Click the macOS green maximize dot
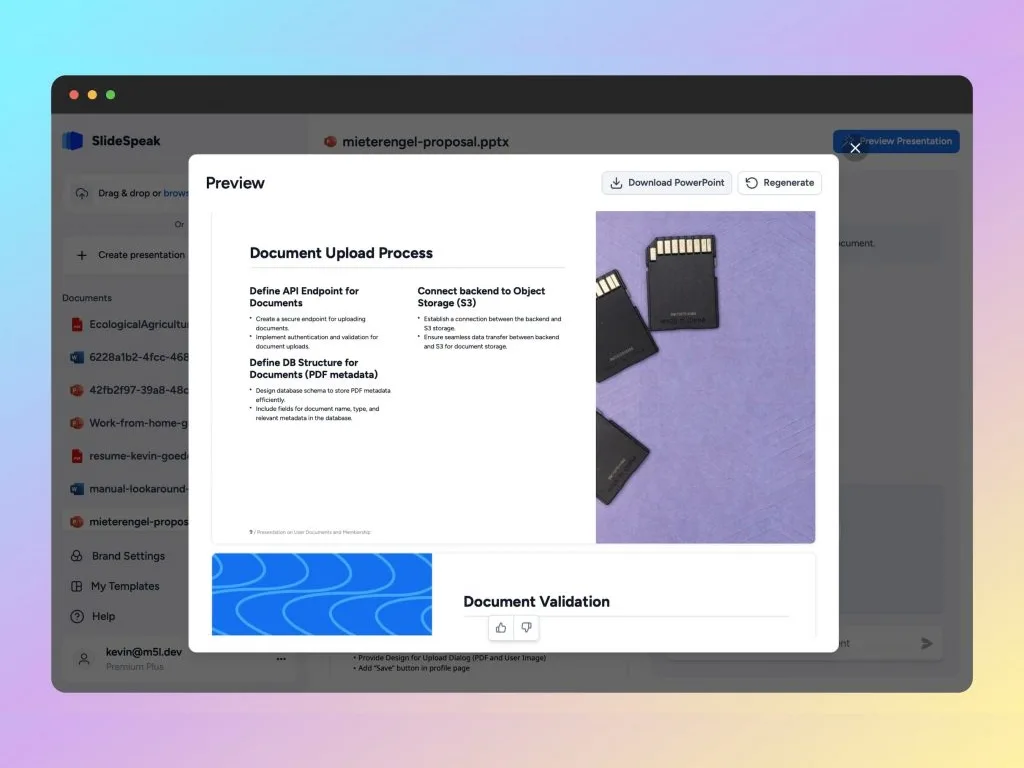The width and height of the screenshot is (1024, 768). (110, 95)
